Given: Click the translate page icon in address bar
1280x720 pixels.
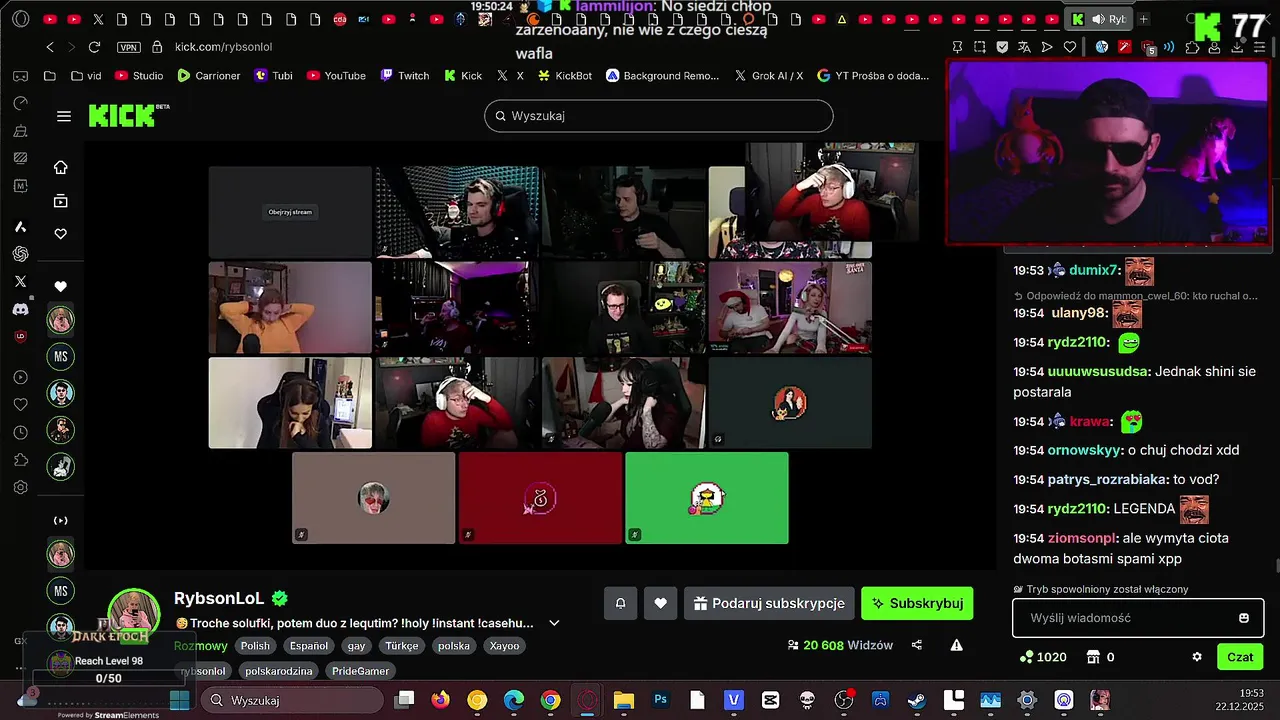Looking at the screenshot, I should tap(1025, 47).
